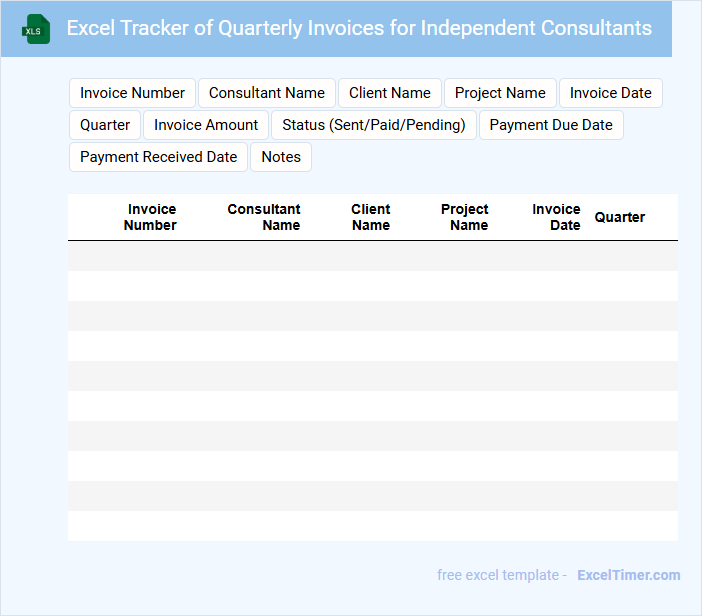Open the ExcelTimer.com link

click(x=628, y=575)
